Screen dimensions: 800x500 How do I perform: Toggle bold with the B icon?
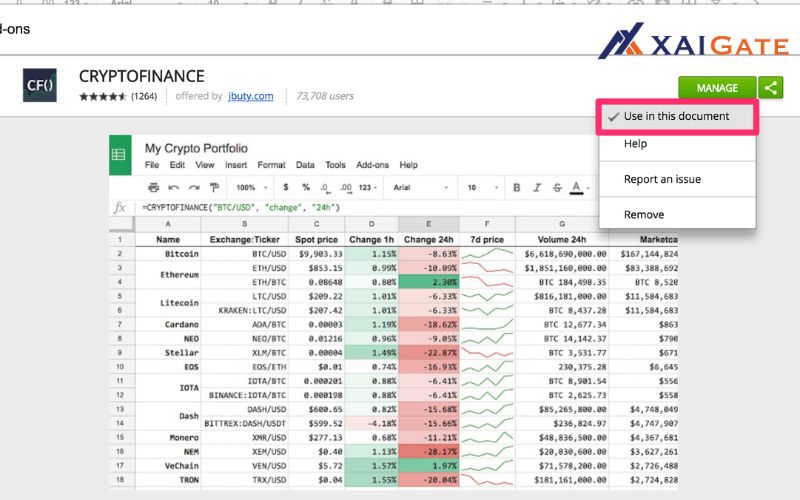click(x=516, y=188)
